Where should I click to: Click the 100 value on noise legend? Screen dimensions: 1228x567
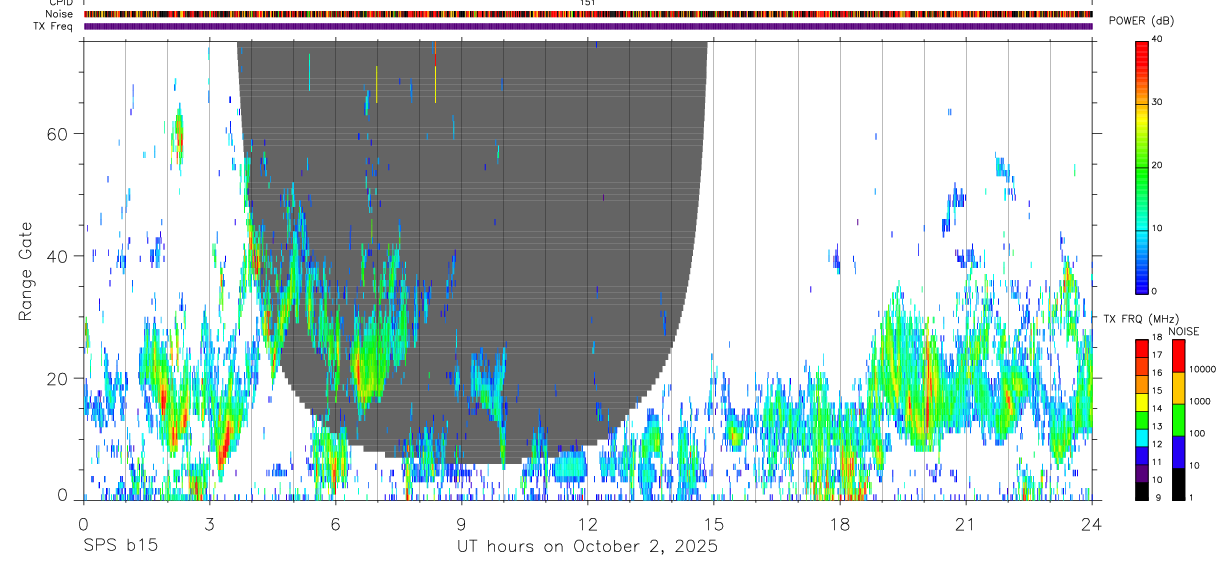point(1196,433)
